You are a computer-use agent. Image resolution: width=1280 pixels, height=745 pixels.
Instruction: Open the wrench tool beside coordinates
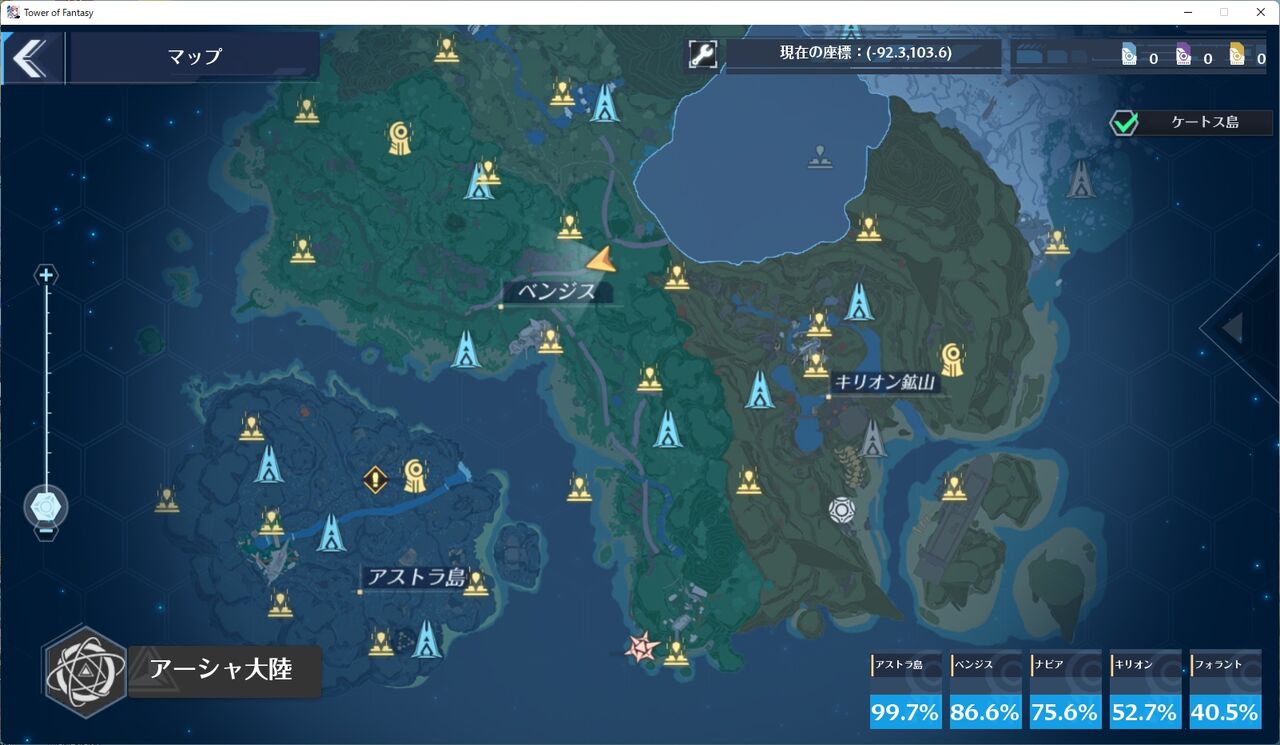tap(703, 54)
